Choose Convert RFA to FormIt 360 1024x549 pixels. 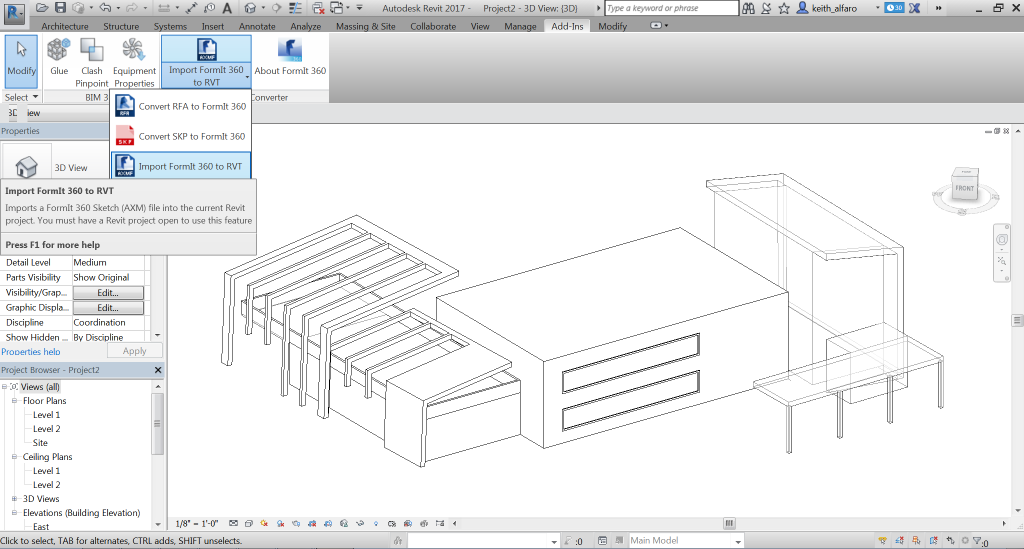click(x=181, y=106)
